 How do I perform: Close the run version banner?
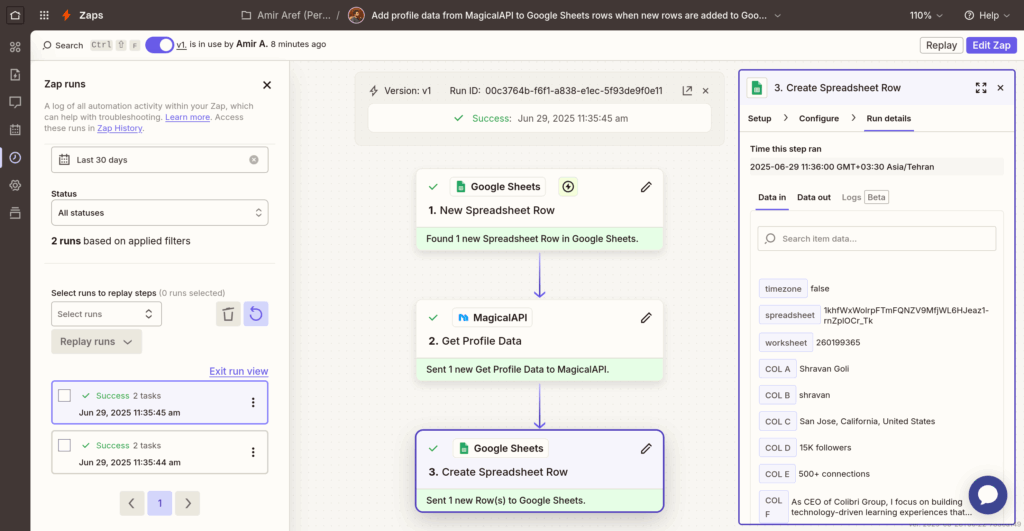[x=705, y=91]
